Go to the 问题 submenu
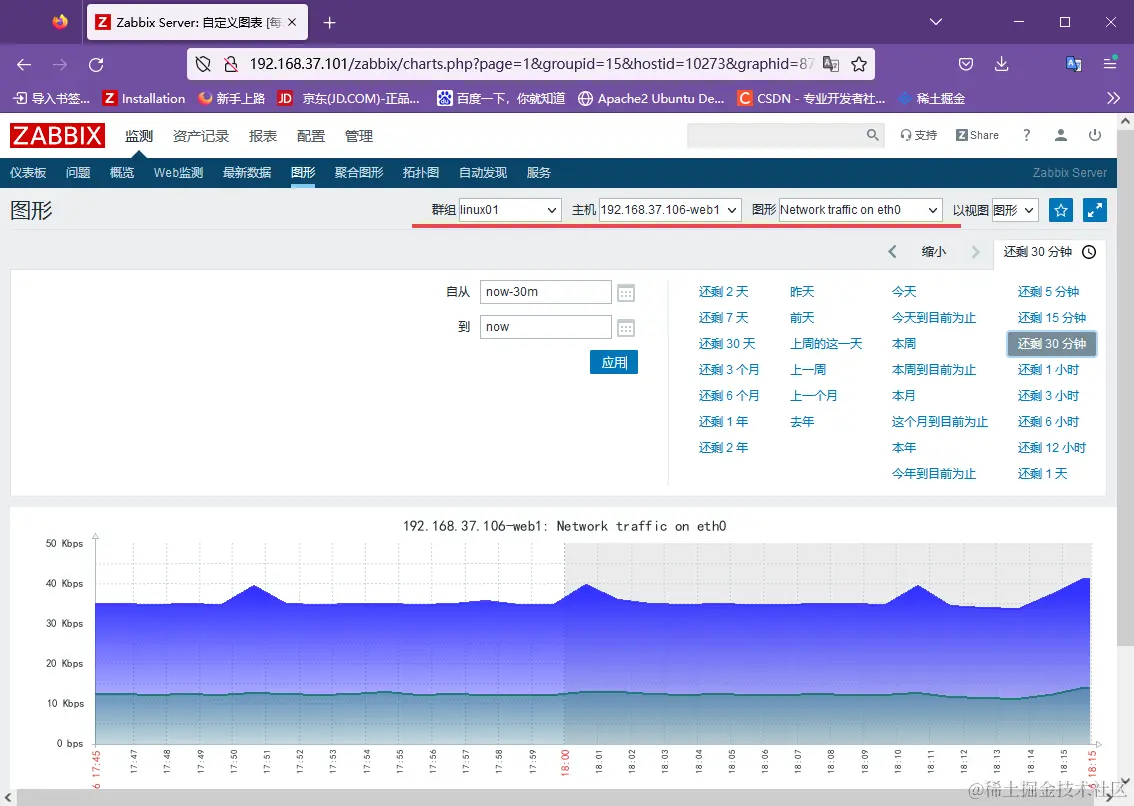 (x=78, y=173)
